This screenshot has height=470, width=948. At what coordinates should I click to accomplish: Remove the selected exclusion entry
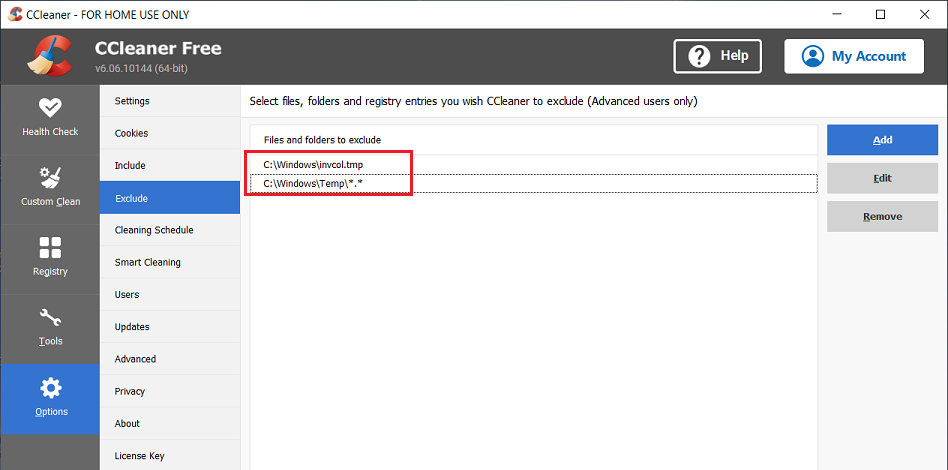[881, 216]
